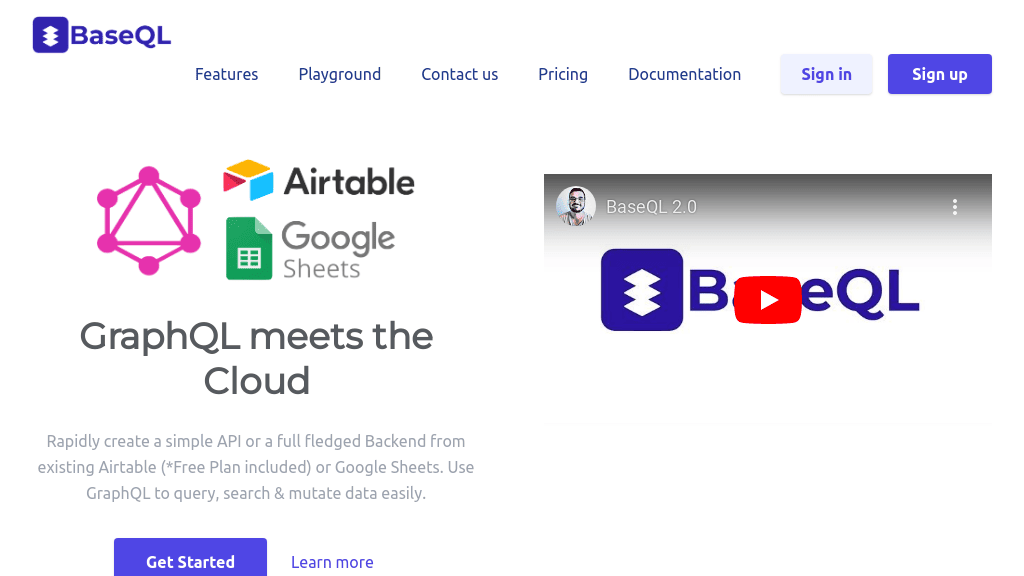Screen dimensions: 1024x576
Task: Click the Airtable wordmark text
Action: click(x=350, y=181)
